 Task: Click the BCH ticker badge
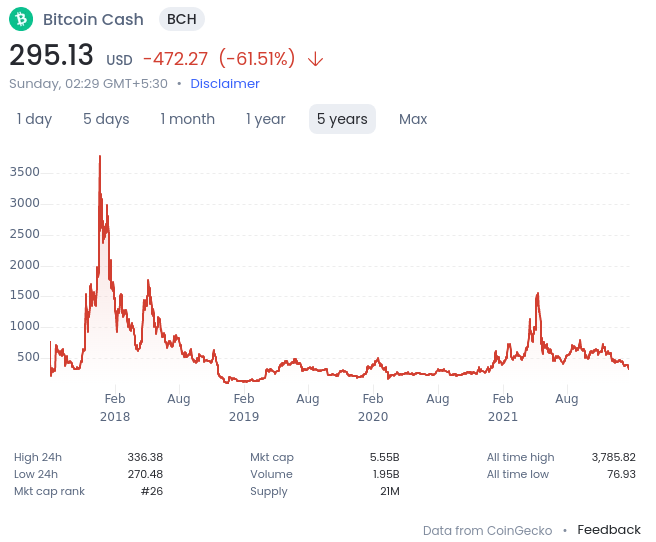coord(182,19)
